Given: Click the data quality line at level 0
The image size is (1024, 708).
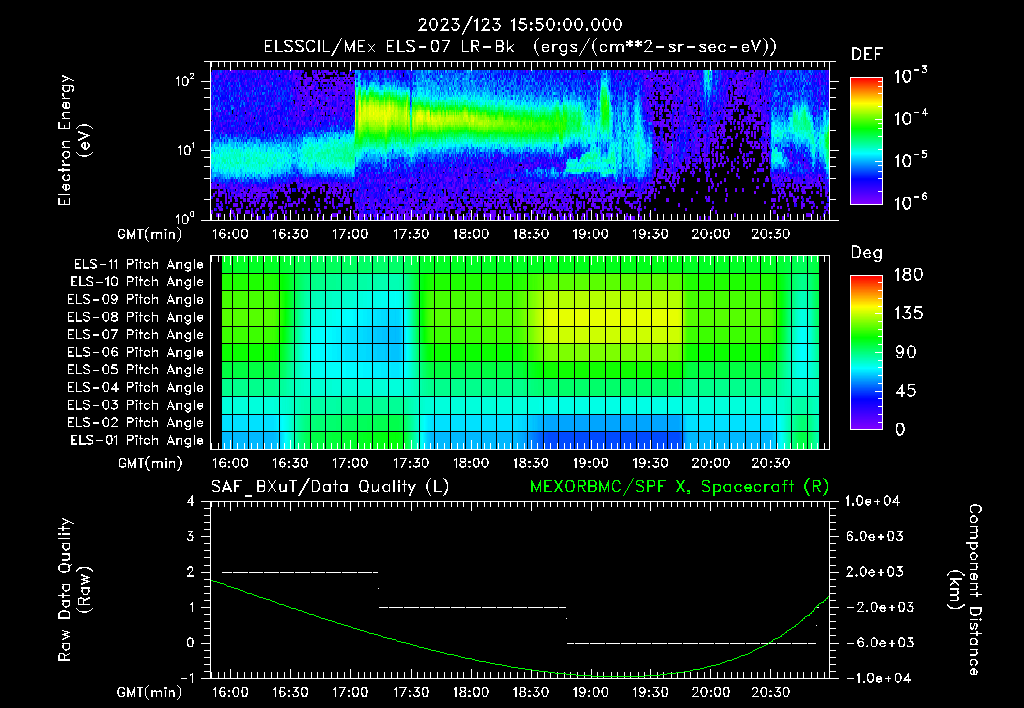Looking at the screenshot, I should [691, 643].
